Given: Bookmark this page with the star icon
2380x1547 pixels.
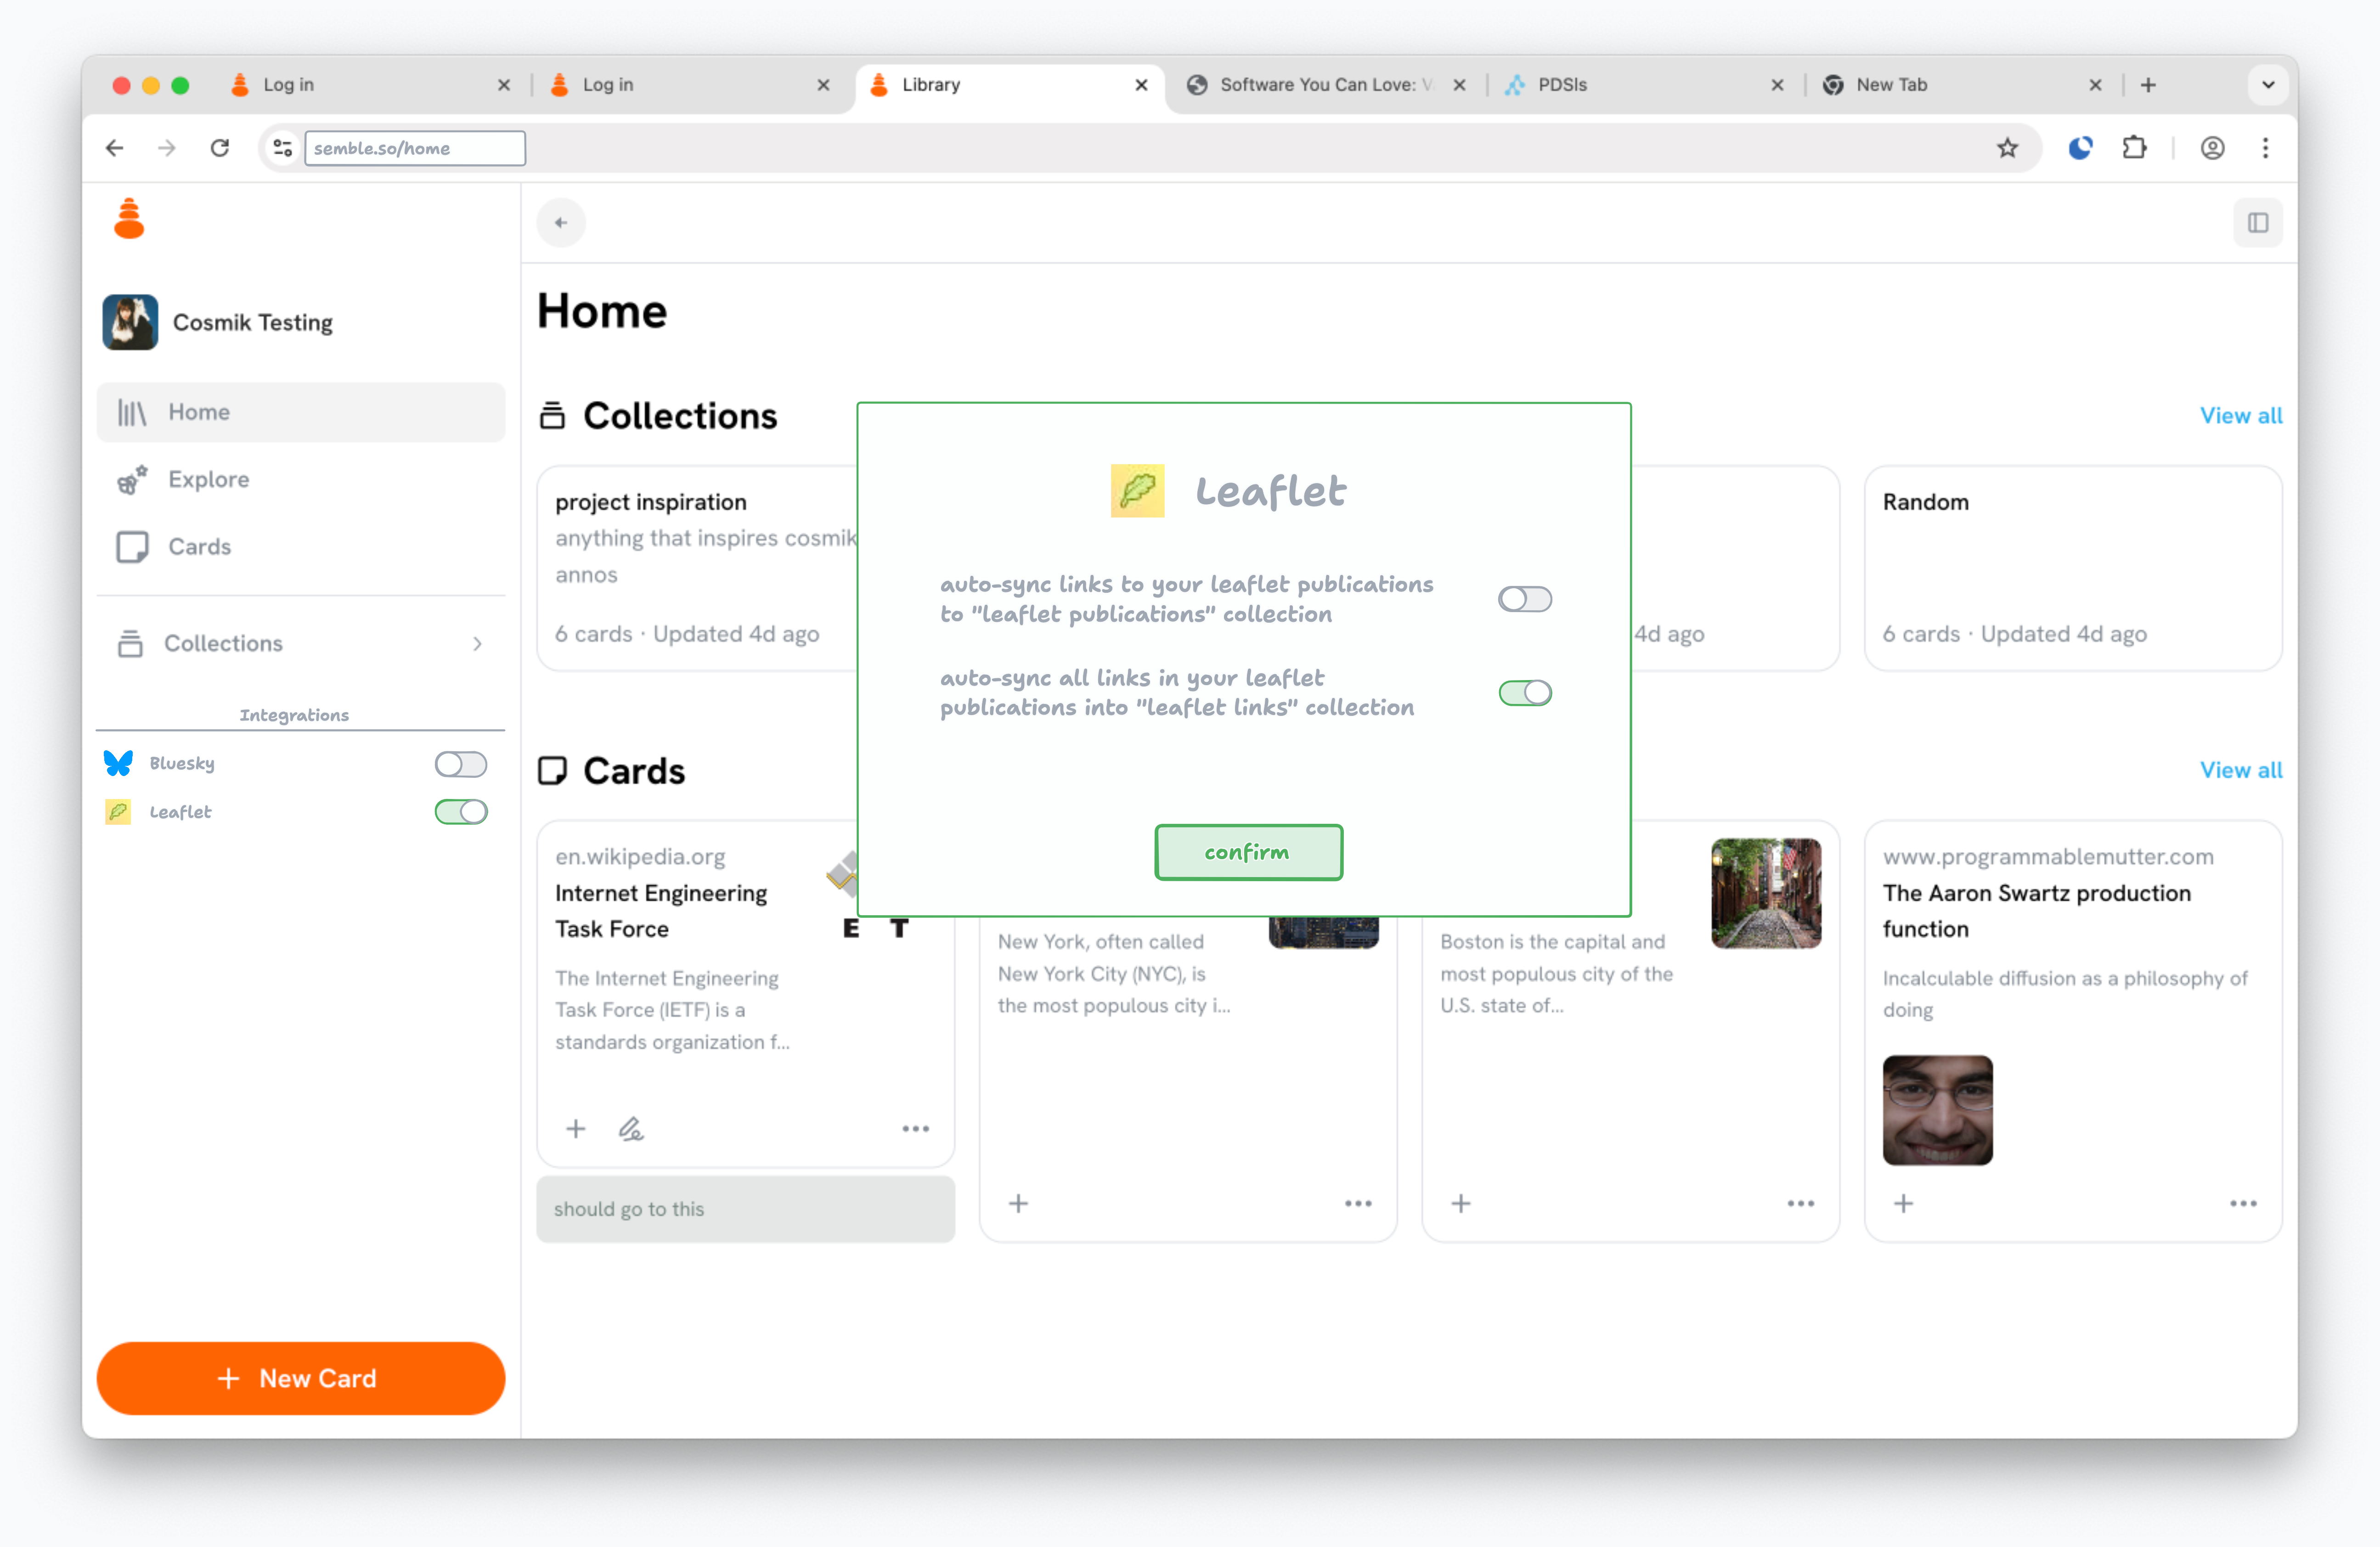Looking at the screenshot, I should click(x=2007, y=148).
